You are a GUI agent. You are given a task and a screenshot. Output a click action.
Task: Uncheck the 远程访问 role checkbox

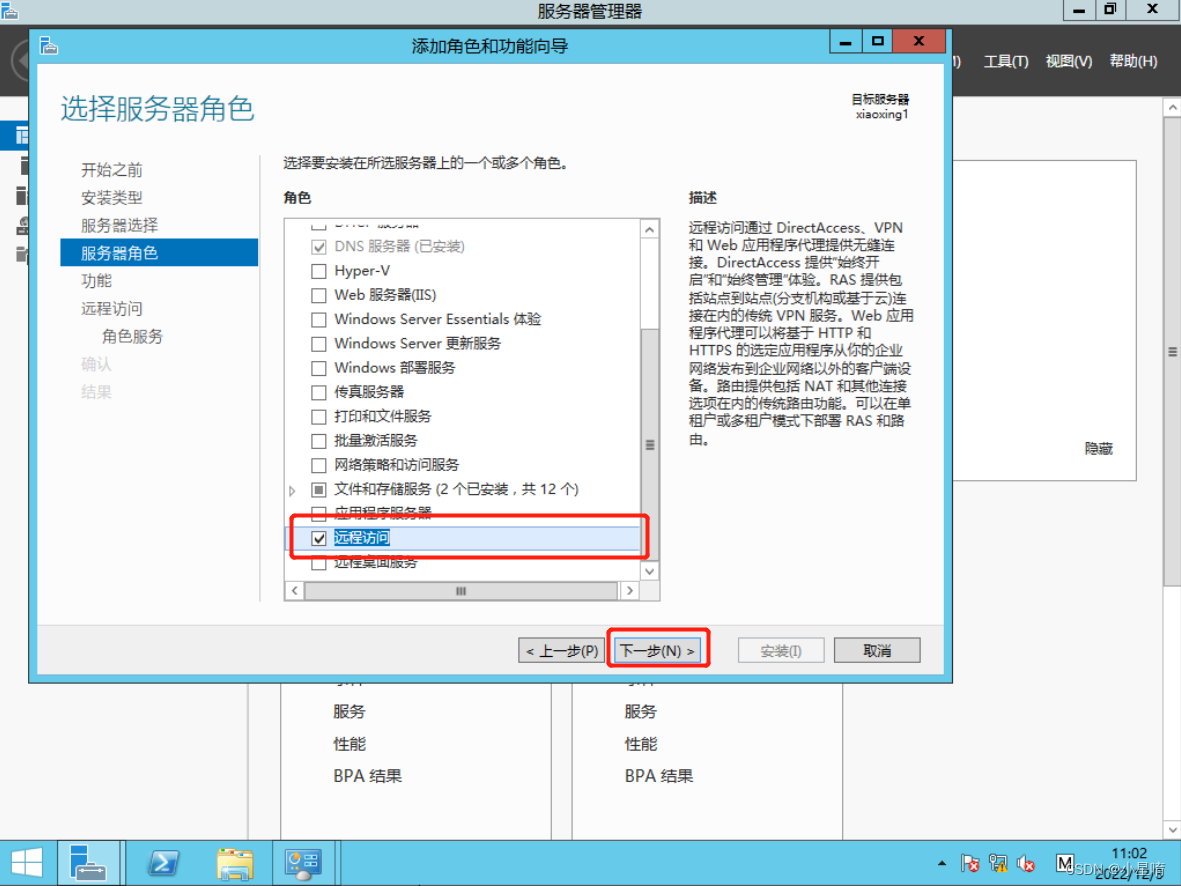(319, 538)
